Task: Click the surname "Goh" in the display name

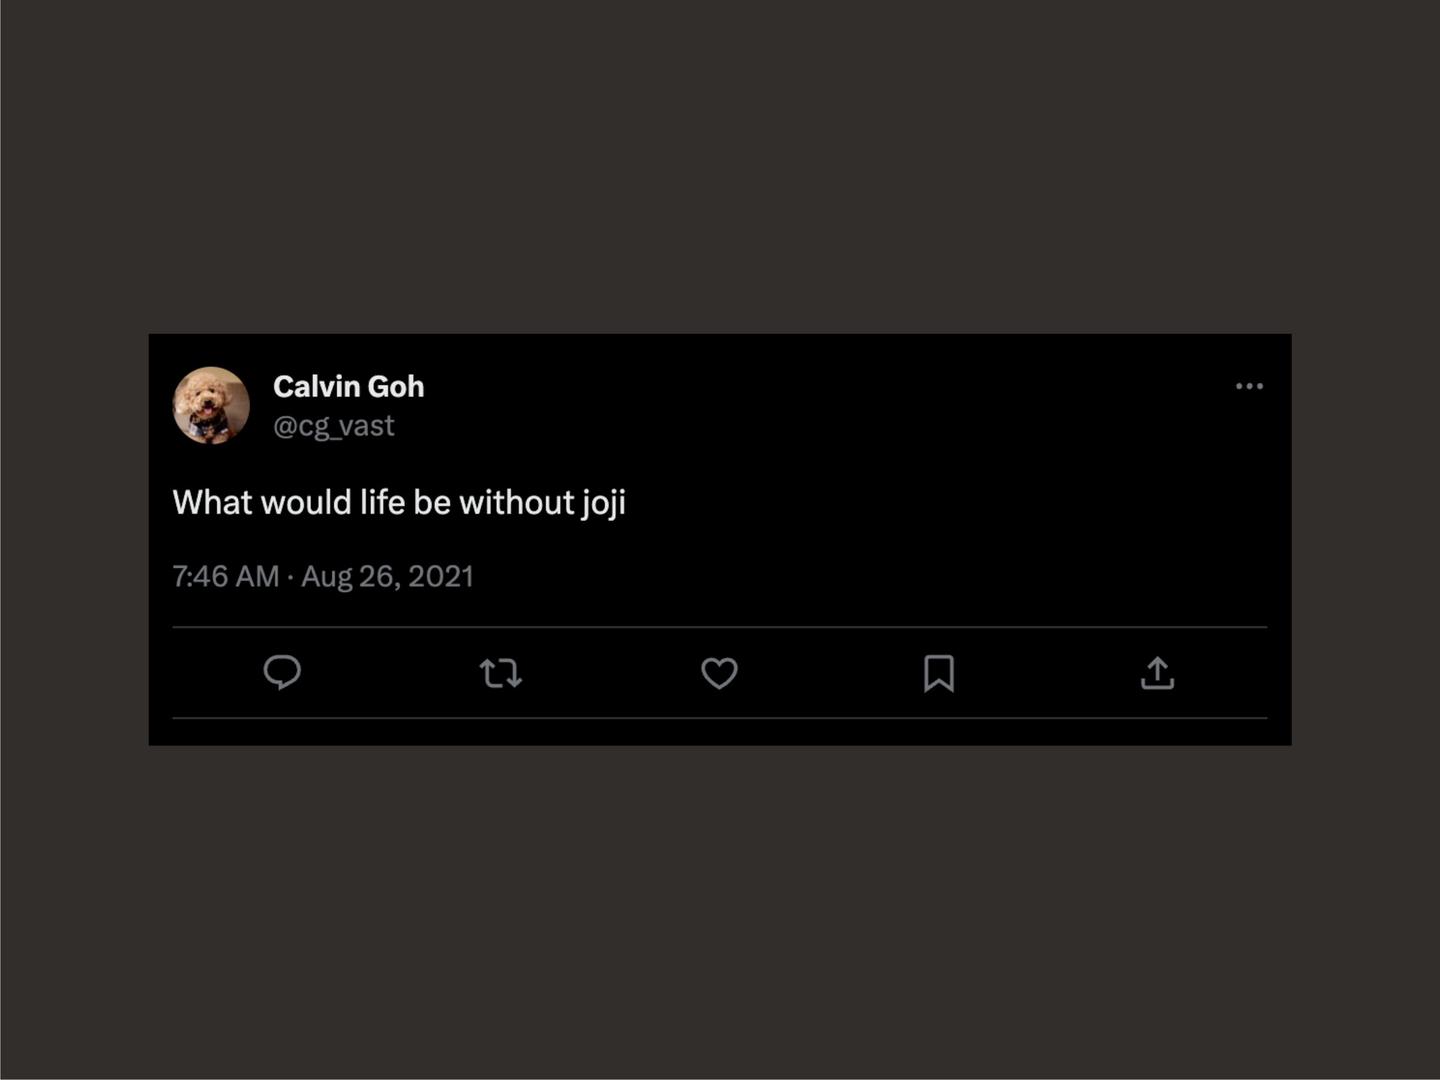Action: point(396,386)
